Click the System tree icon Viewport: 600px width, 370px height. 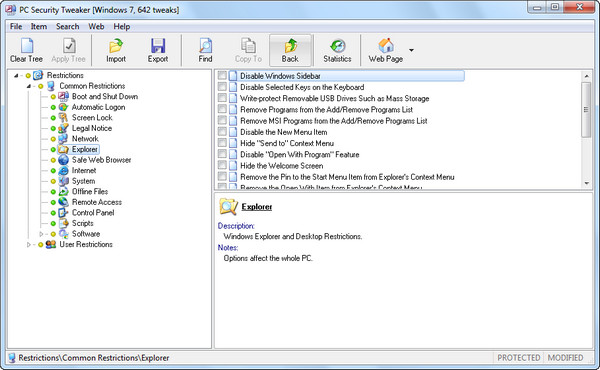pos(63,181)
